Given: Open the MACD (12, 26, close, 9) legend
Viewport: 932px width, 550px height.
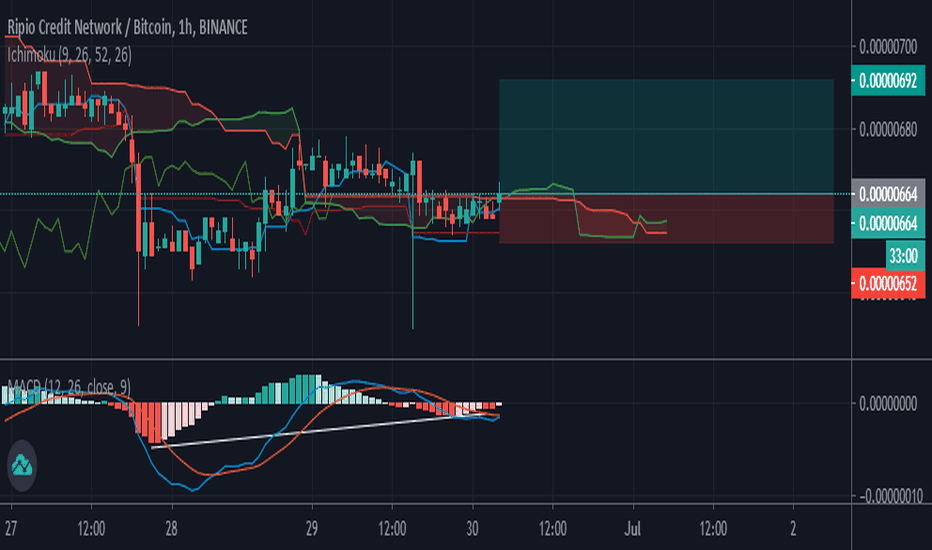Looking at the screenshot, I should click(69, 387).
